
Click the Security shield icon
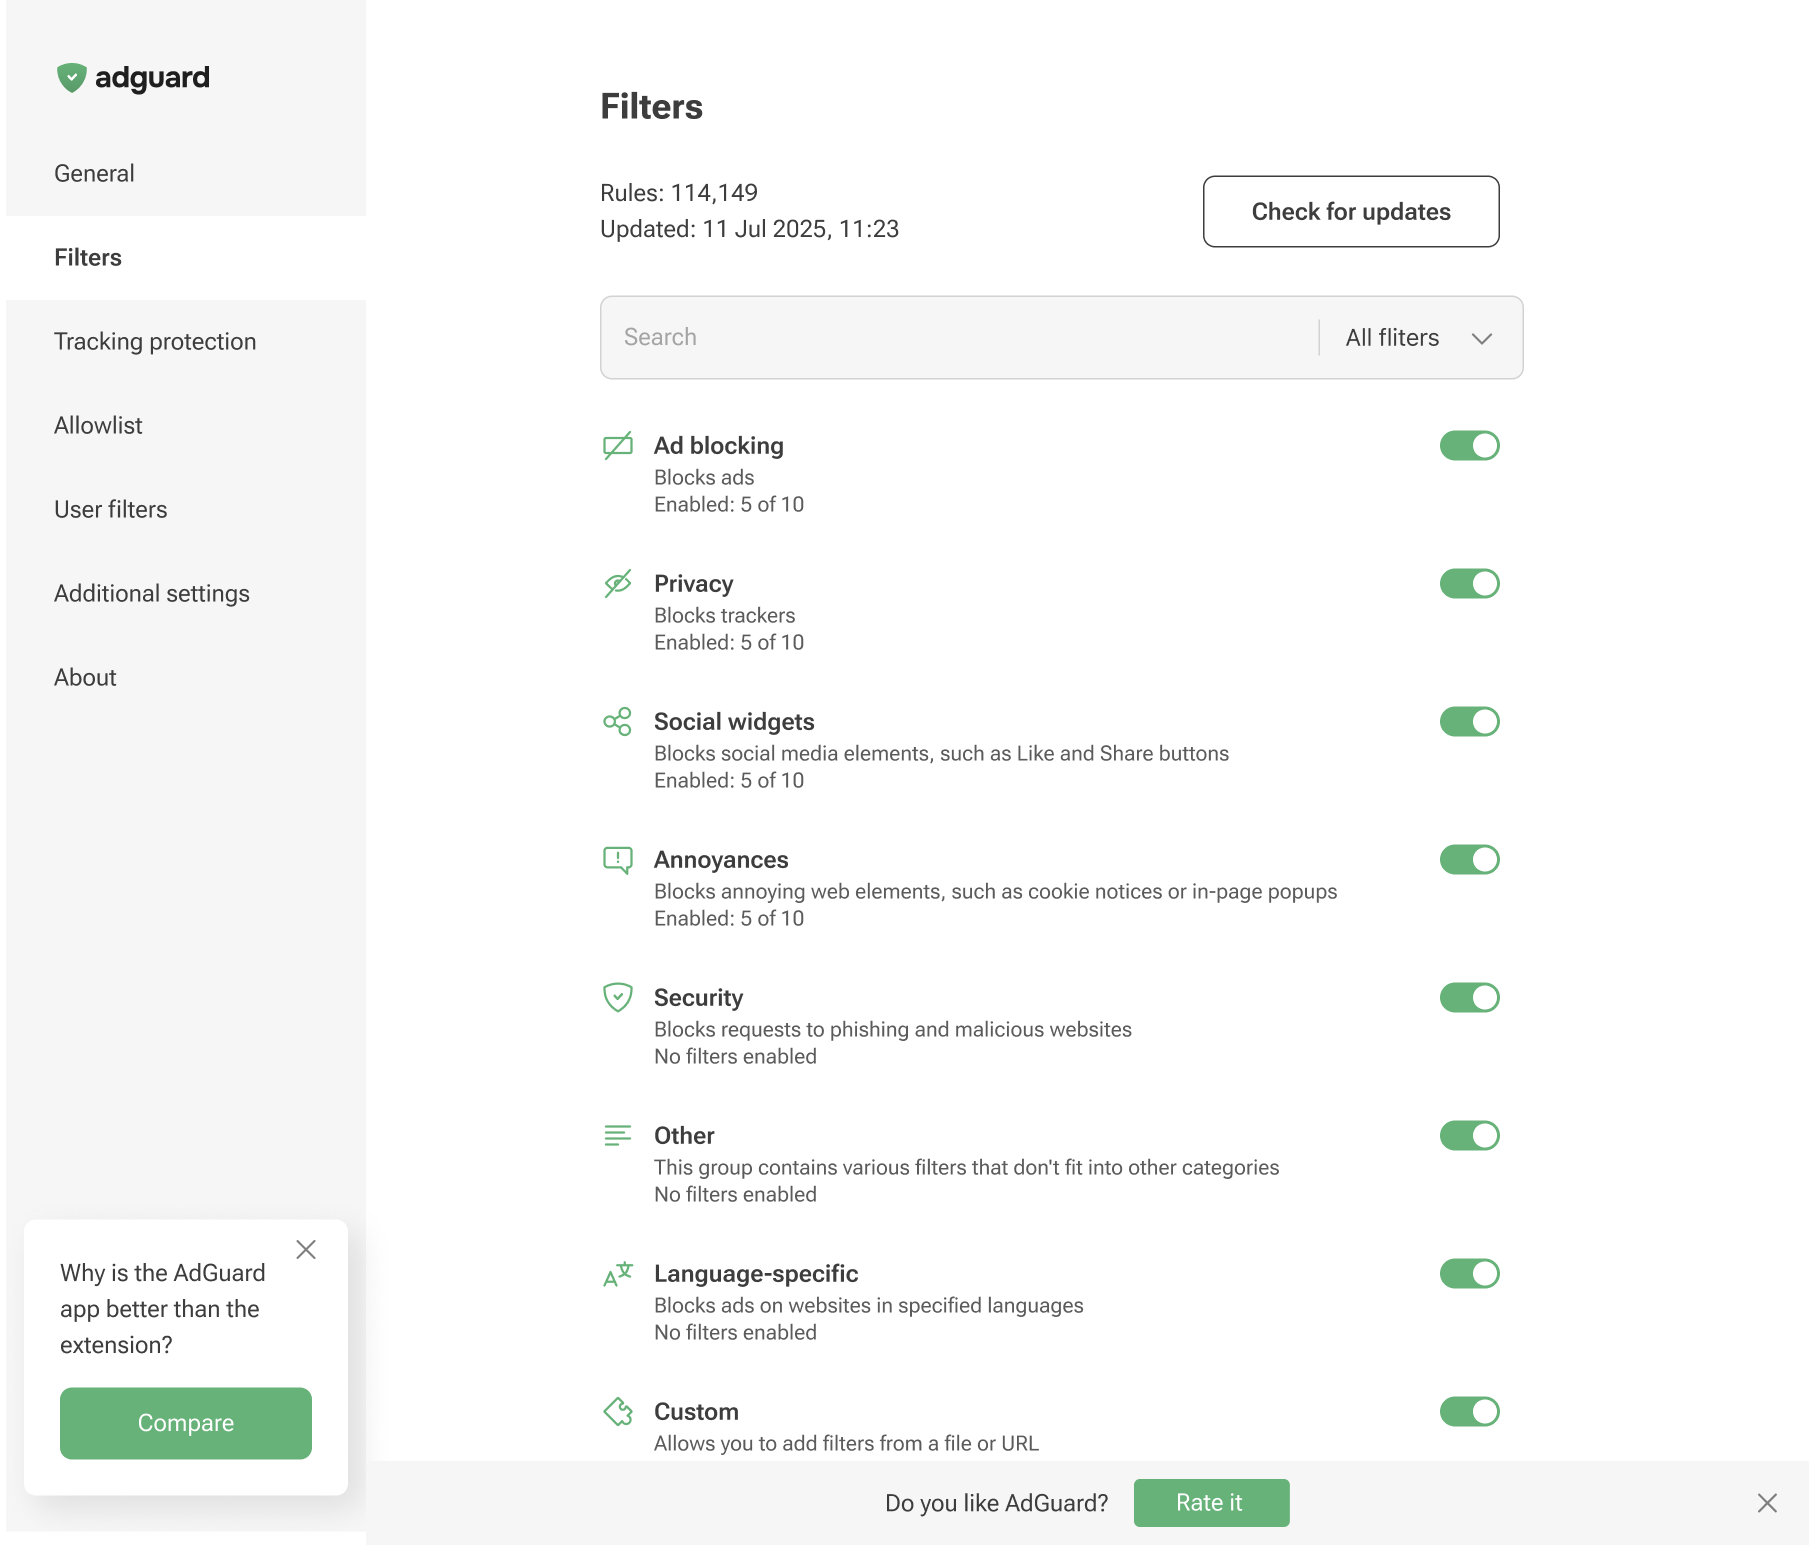618,997
